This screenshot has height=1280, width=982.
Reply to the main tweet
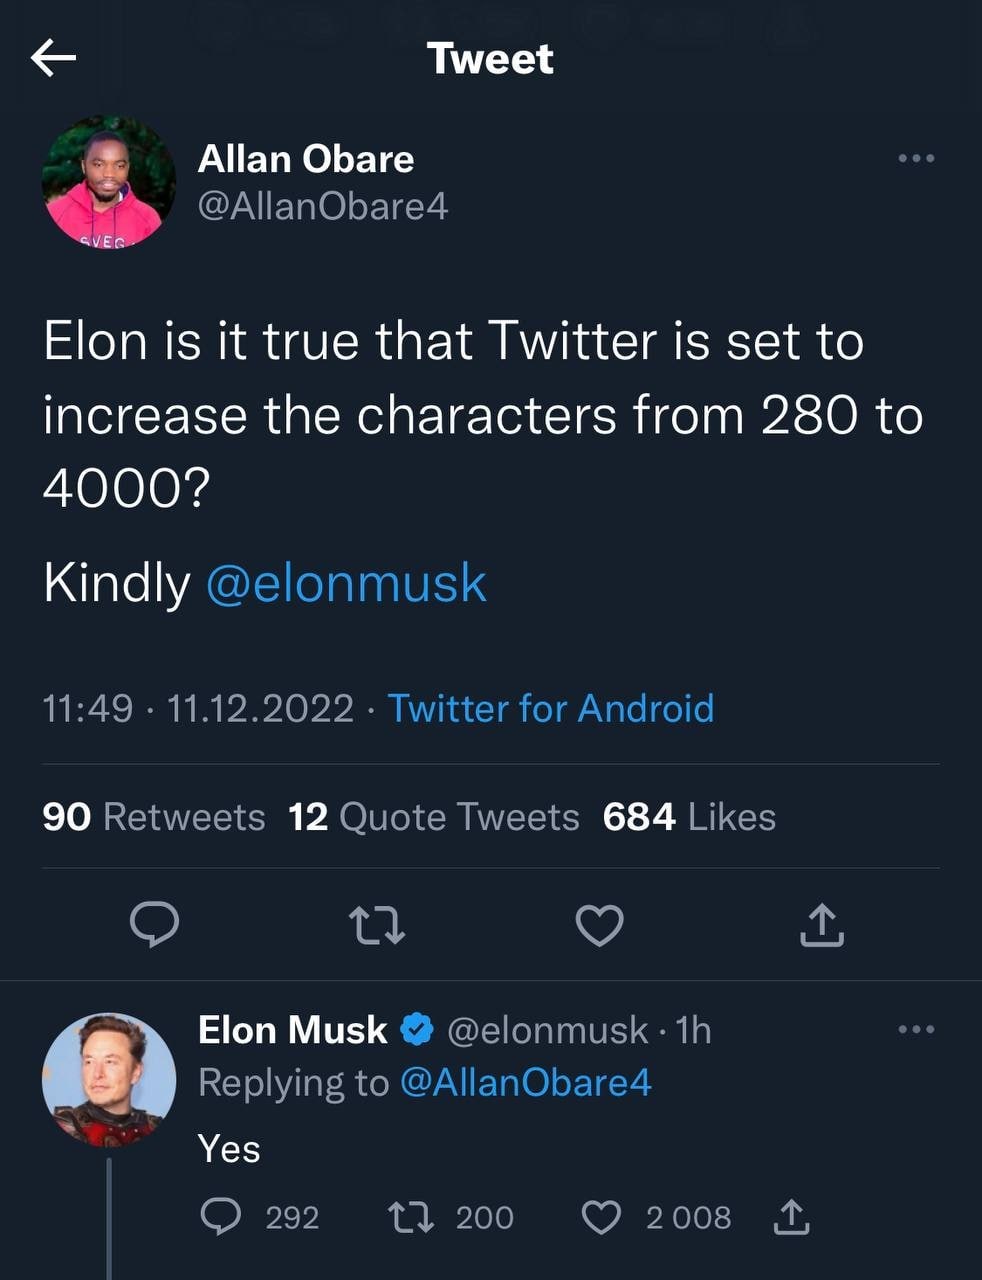155,925
